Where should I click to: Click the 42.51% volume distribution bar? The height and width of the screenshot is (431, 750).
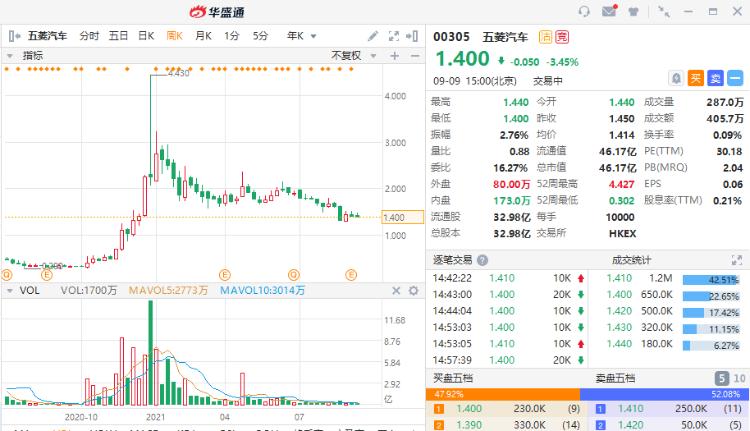(711, 280)
